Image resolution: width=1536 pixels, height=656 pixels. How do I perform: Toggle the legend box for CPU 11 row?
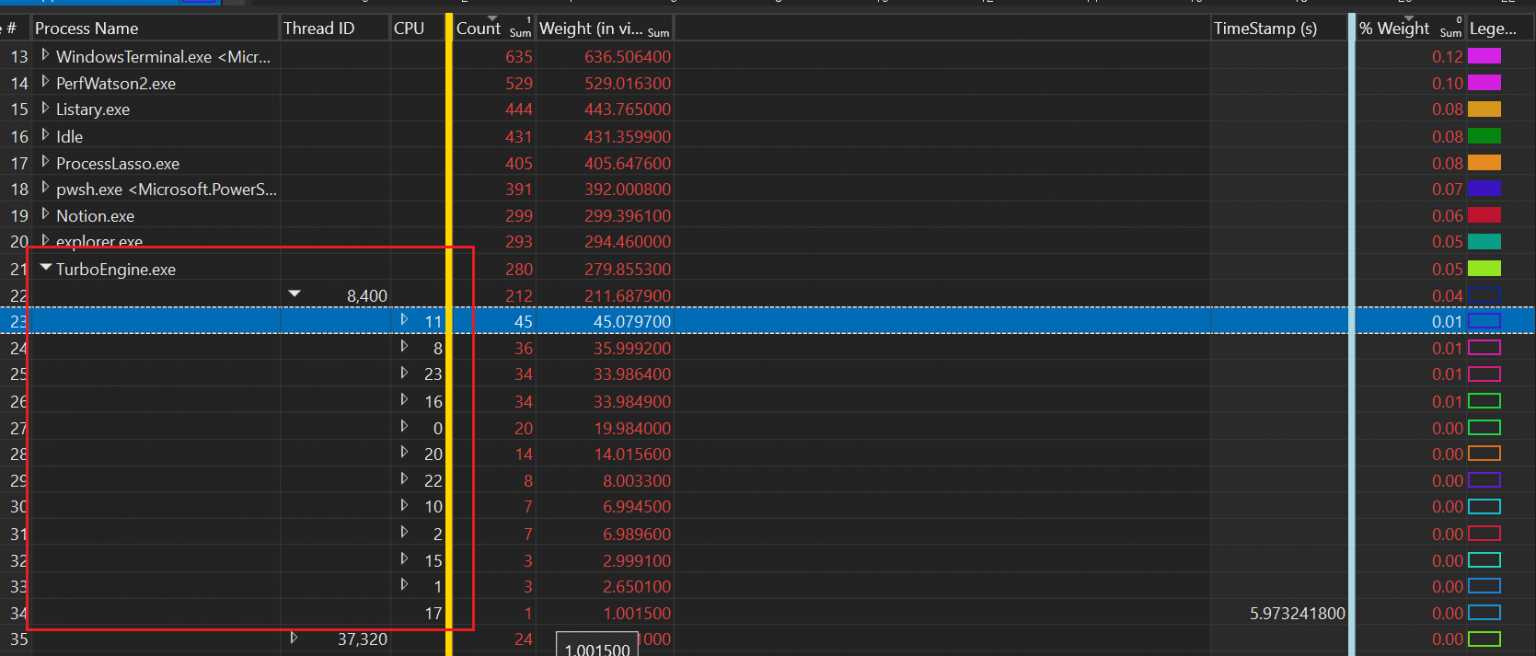[x=1484, y=321]
